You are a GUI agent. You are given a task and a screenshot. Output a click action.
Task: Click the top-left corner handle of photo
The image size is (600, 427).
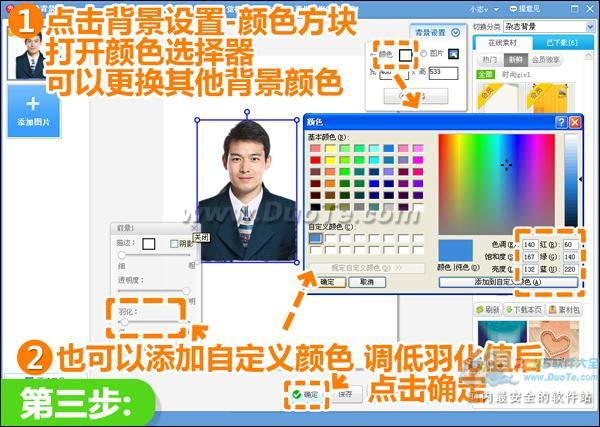197,120
